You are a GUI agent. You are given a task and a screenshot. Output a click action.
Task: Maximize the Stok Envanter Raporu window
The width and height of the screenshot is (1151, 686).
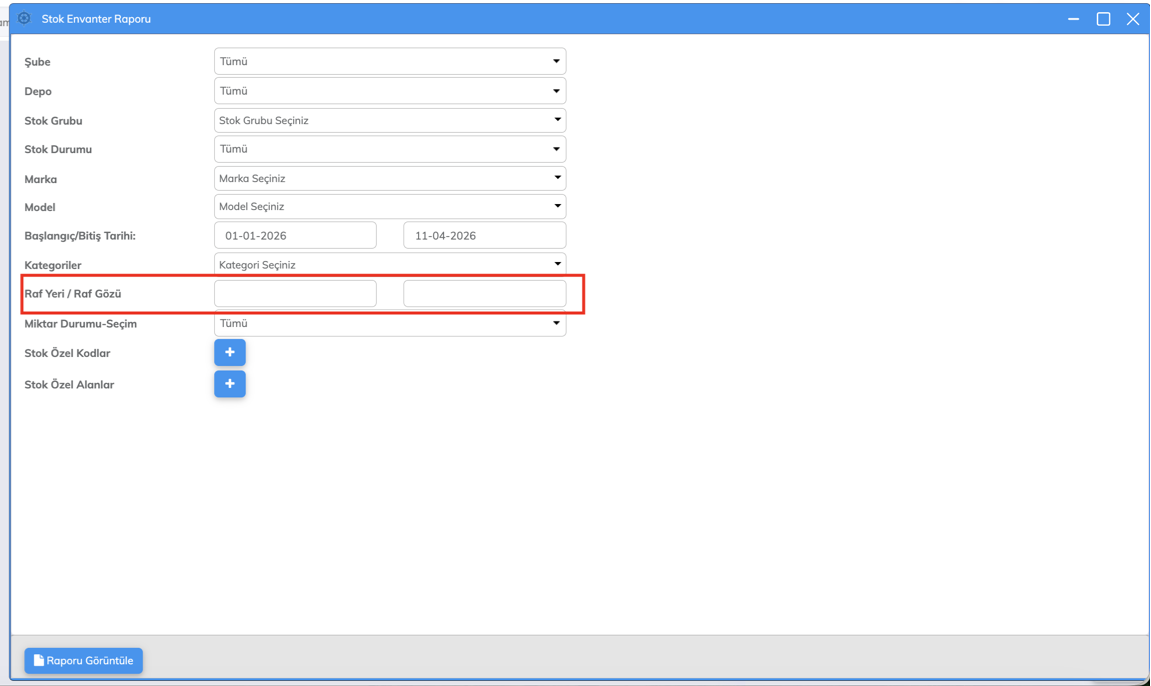pyautogui.click(x=1103, y=19)
